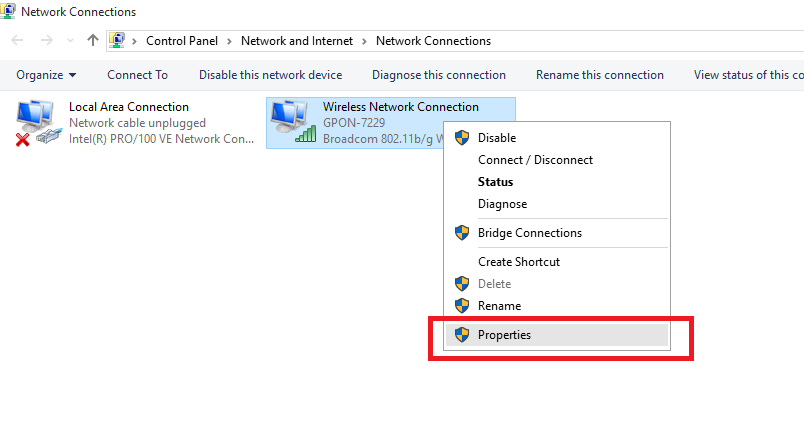The image size is (809, 448).
Task: Click the Up arrow navigation icon
Action: [93, 40]
